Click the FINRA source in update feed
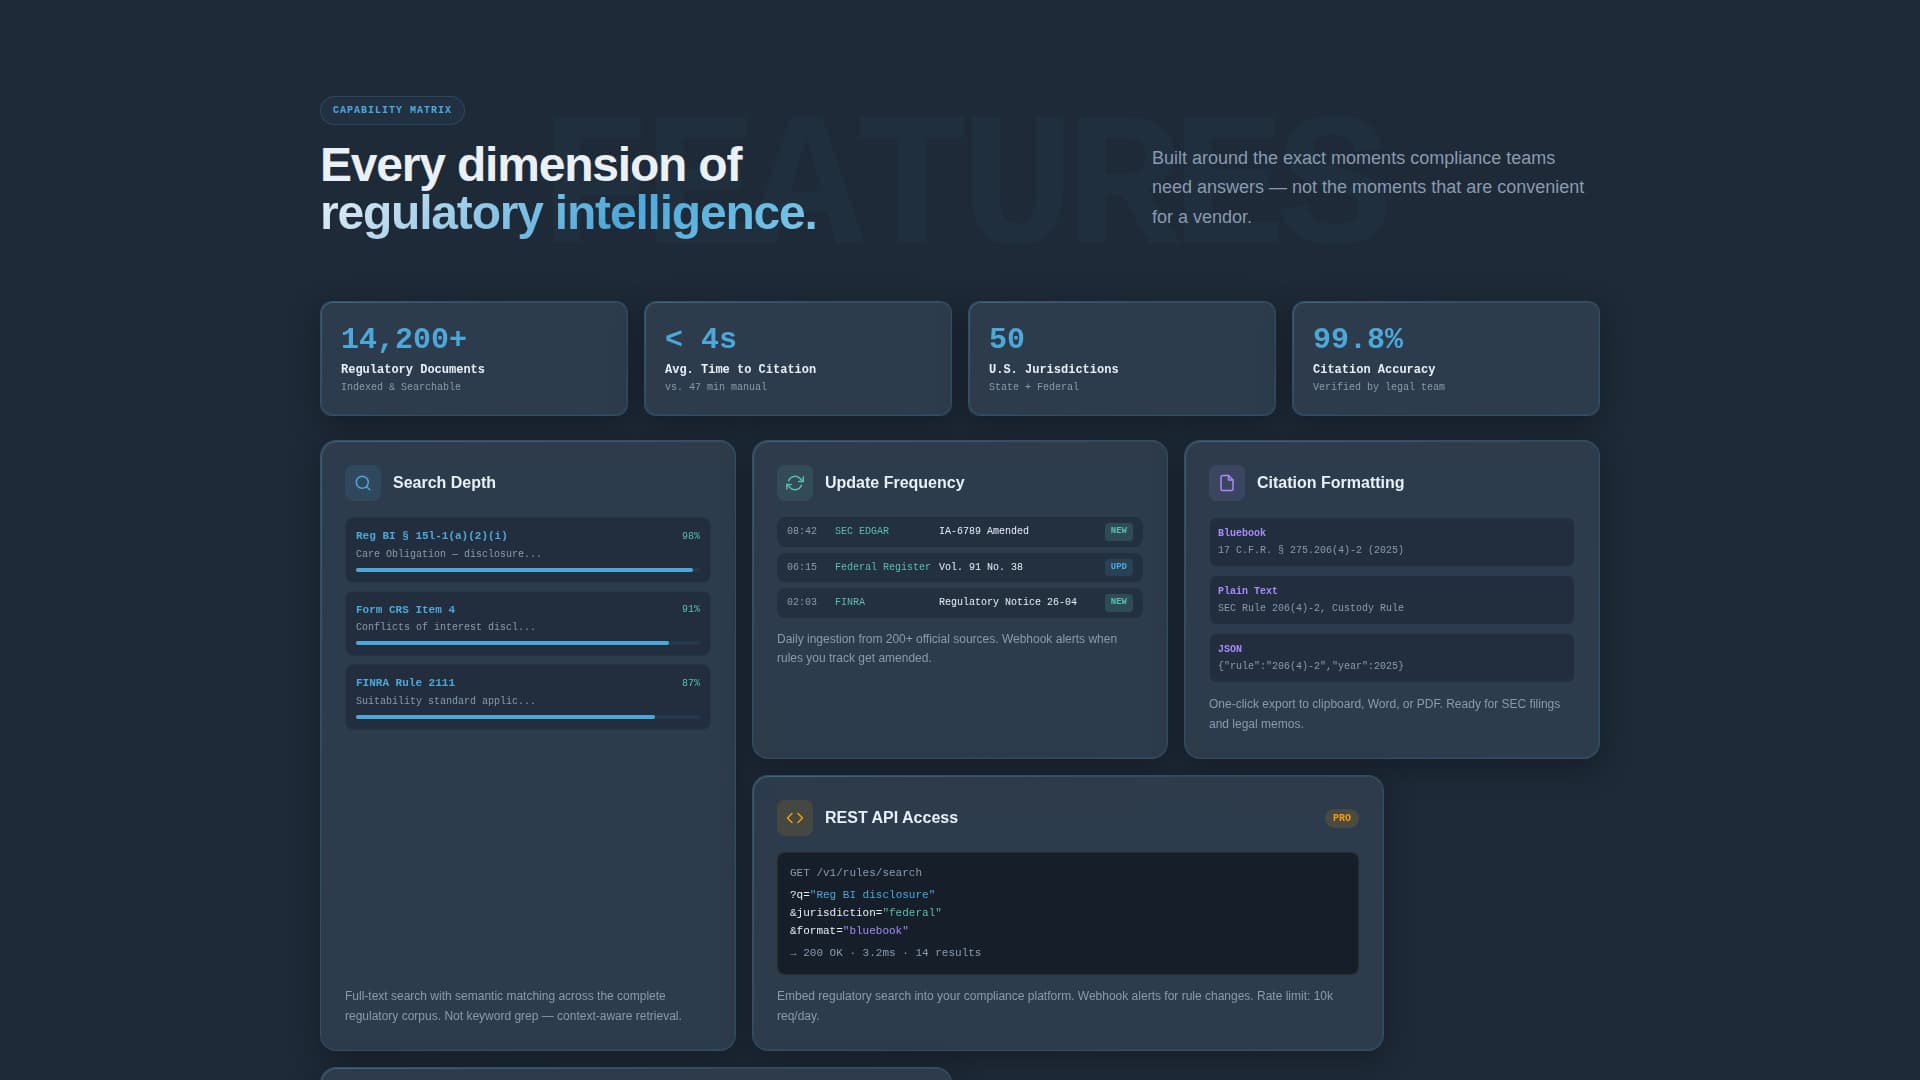This screenshot has height=1080, width=1920. point(850,602)
